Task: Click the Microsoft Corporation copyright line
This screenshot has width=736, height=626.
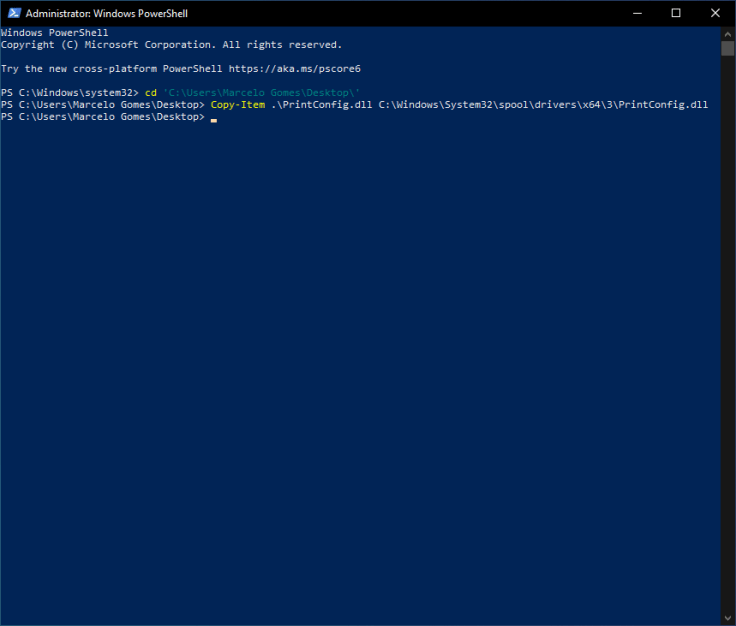Action: [171, 45]
